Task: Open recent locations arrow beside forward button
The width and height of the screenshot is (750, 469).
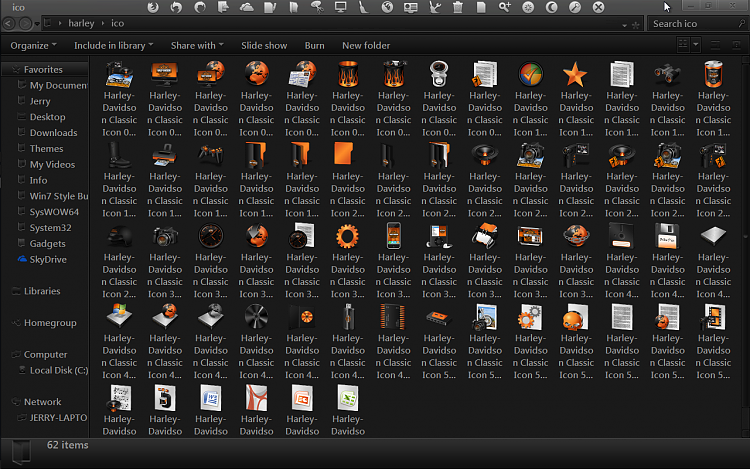Action: click(x=37, y=24)
